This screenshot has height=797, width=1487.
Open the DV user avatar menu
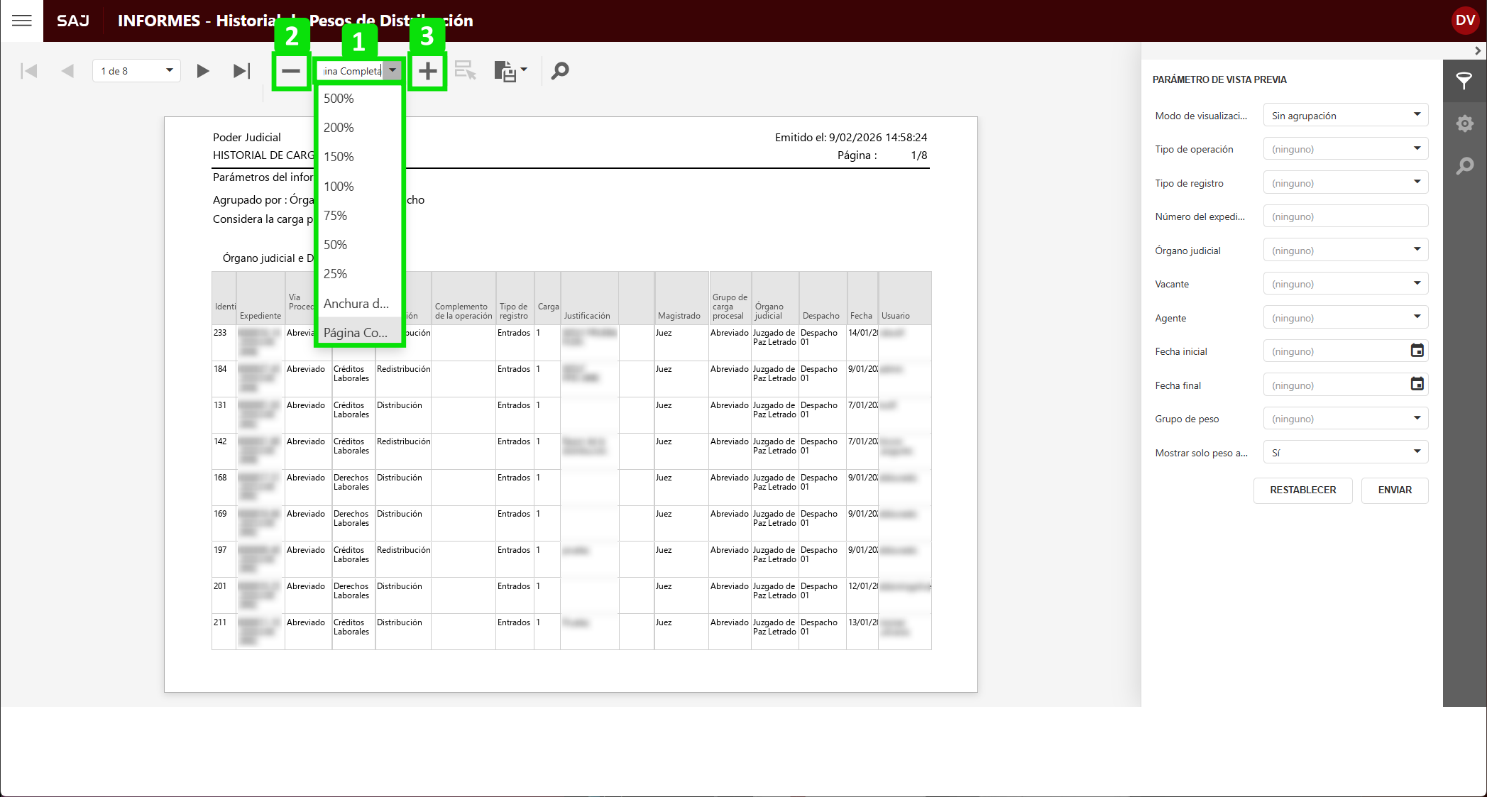[1465, 21]
